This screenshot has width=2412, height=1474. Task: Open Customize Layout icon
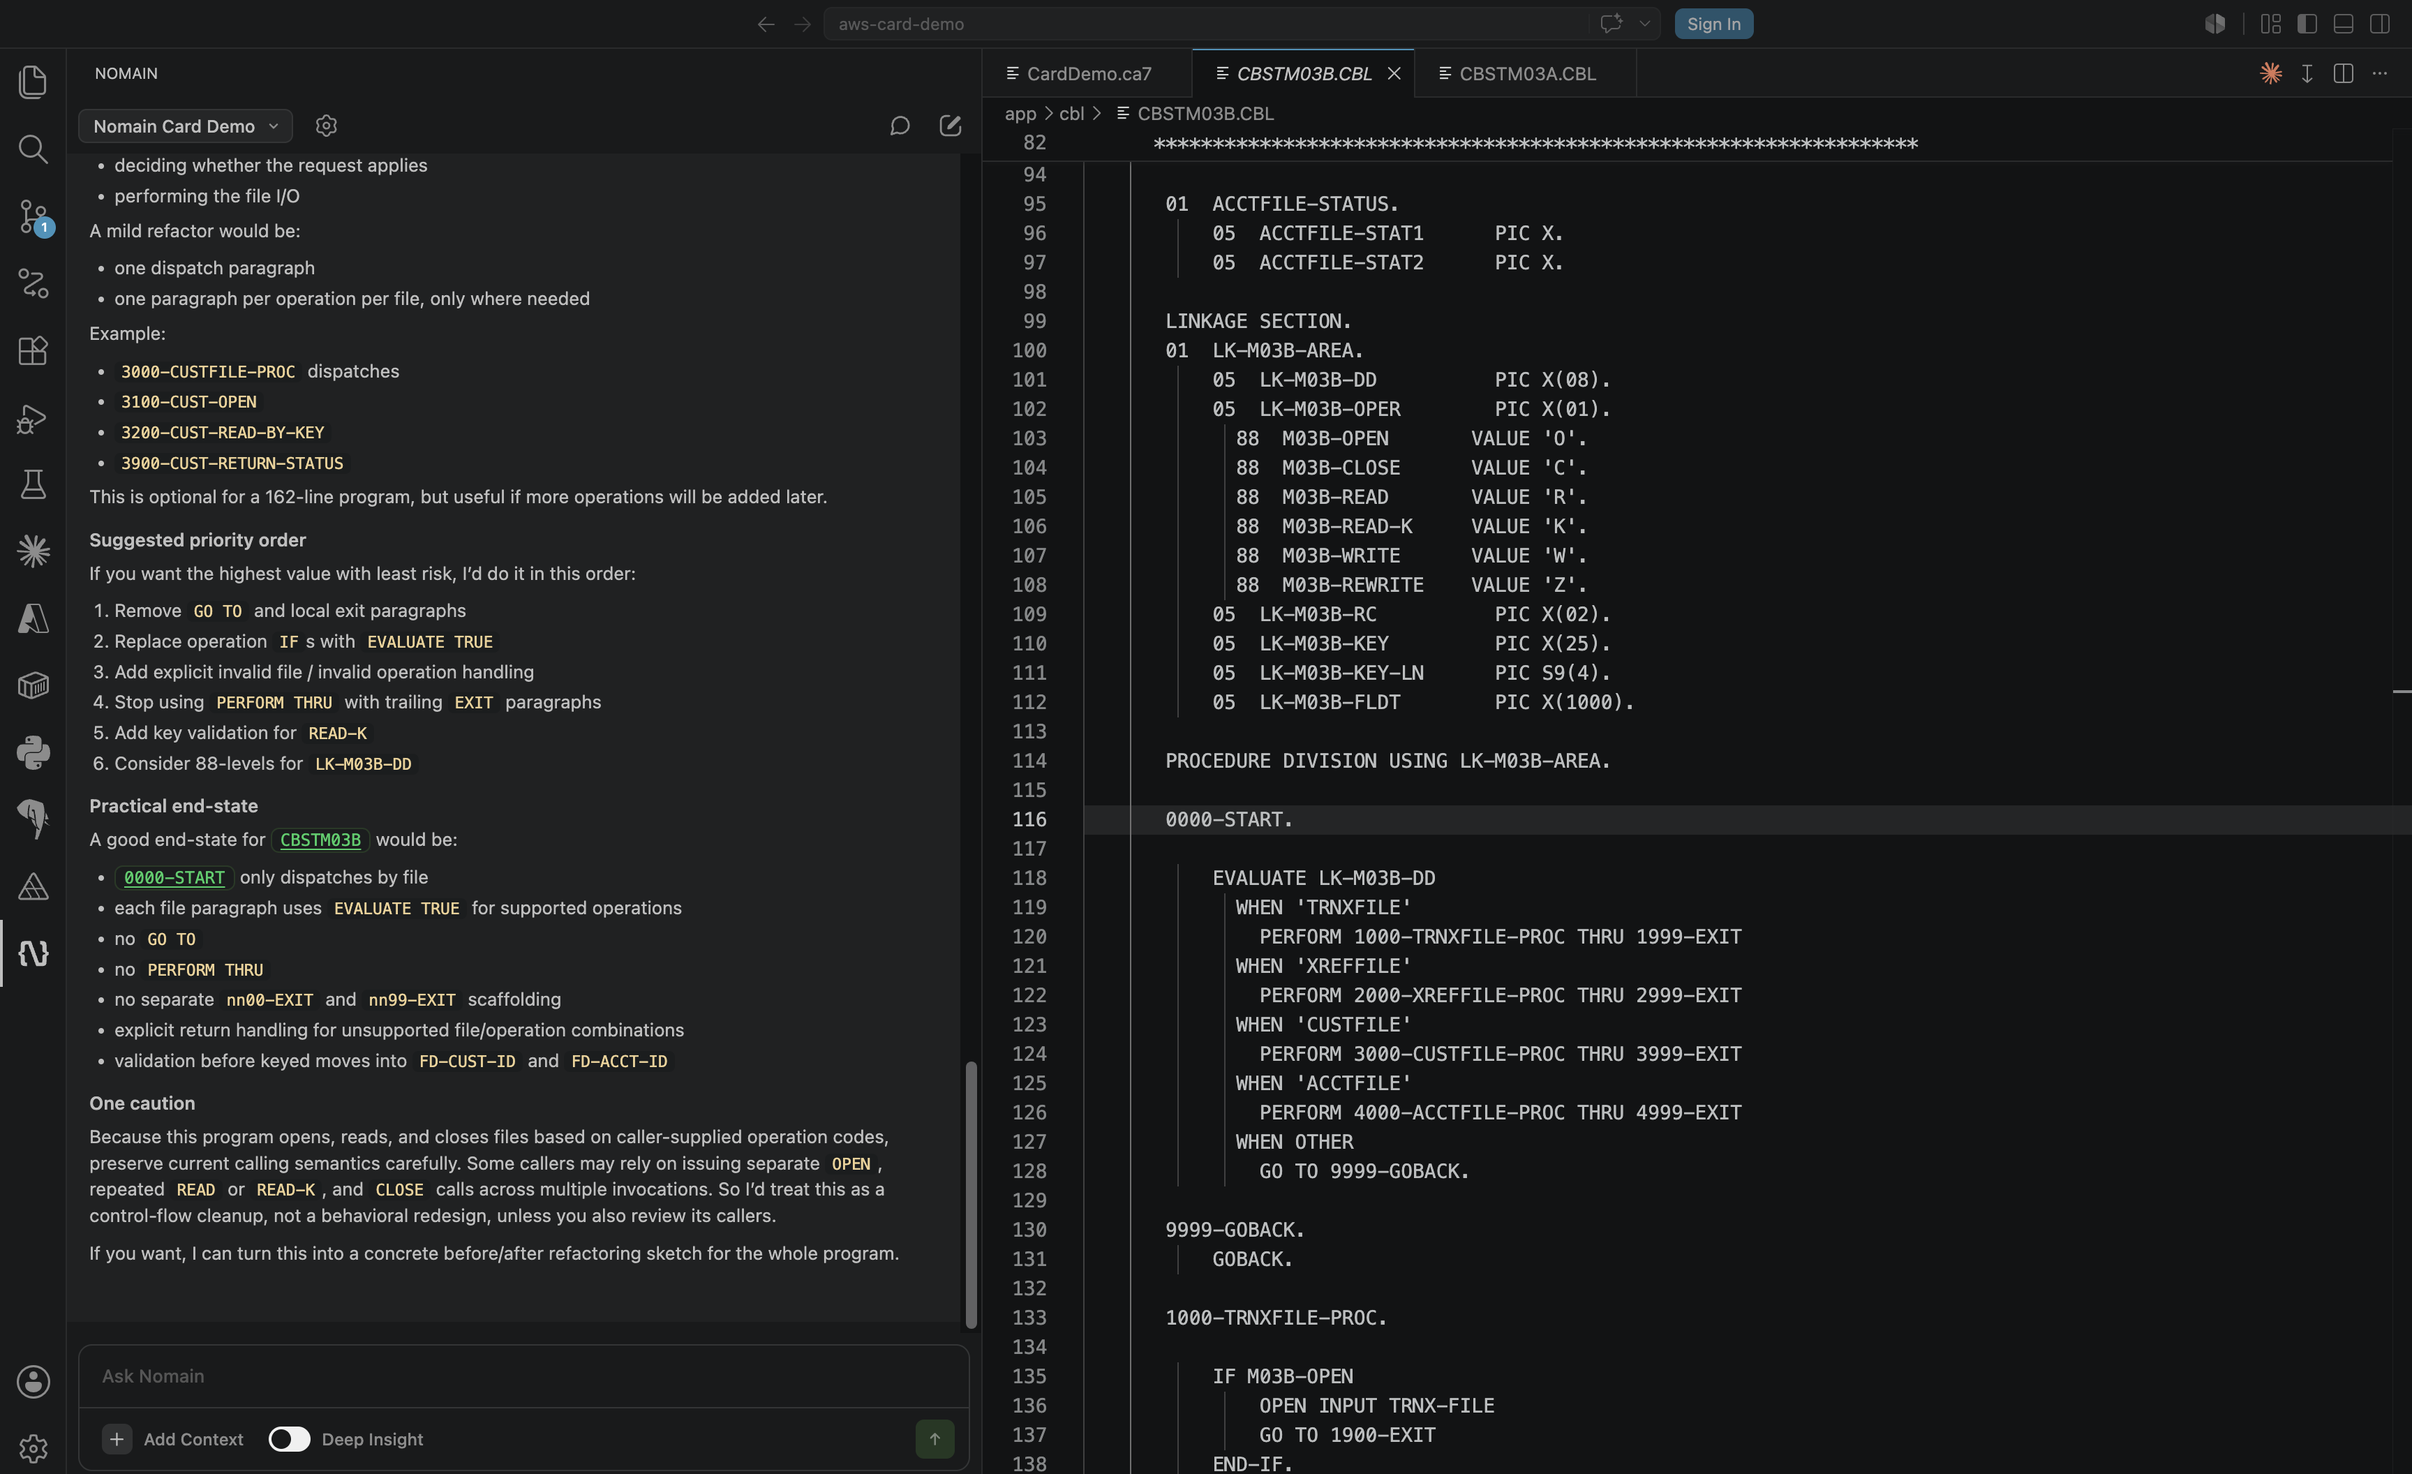2271,24
